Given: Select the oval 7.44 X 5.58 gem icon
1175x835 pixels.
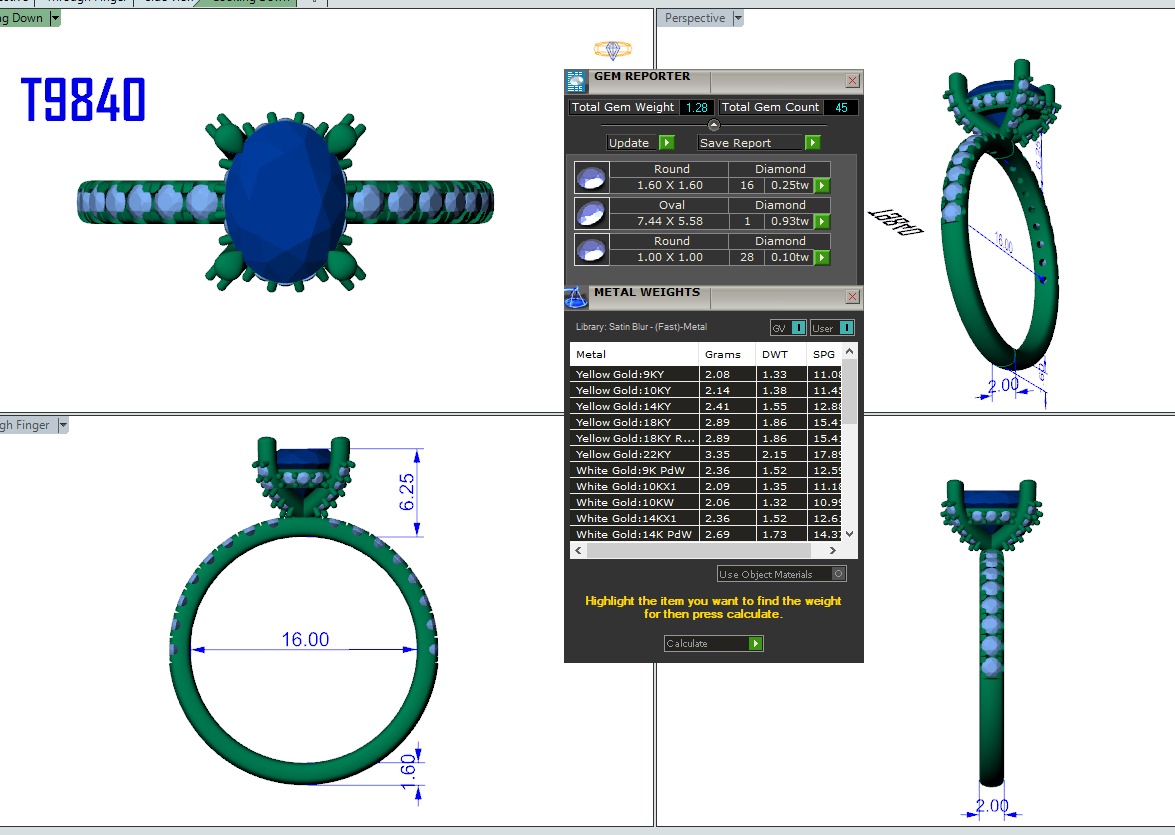Looking at the screenshot, I should [x=591, y=213].
